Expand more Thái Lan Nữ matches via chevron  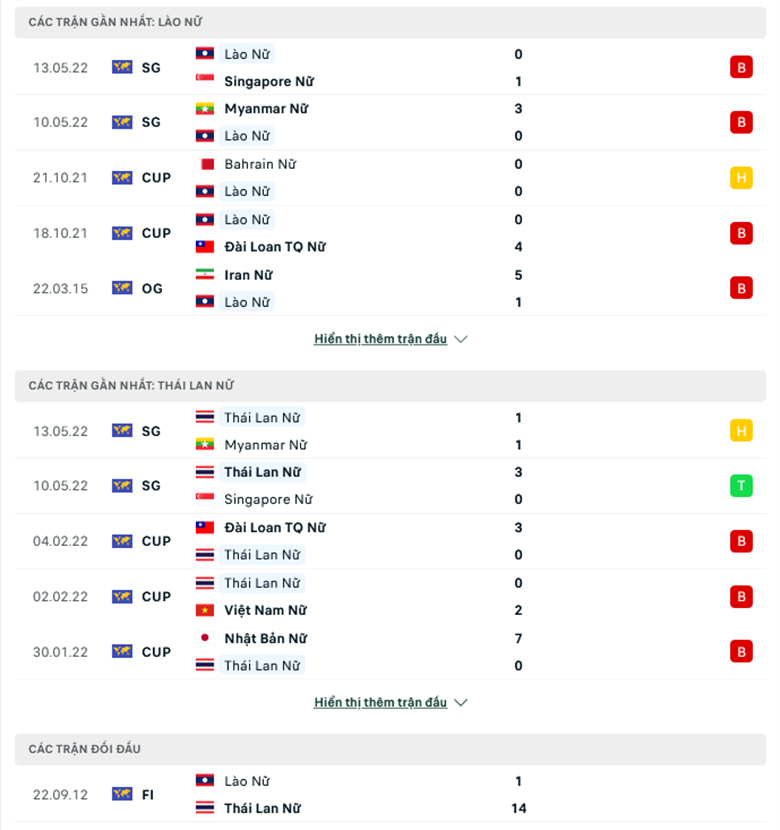pyautogui.click(x=461, y=702)
